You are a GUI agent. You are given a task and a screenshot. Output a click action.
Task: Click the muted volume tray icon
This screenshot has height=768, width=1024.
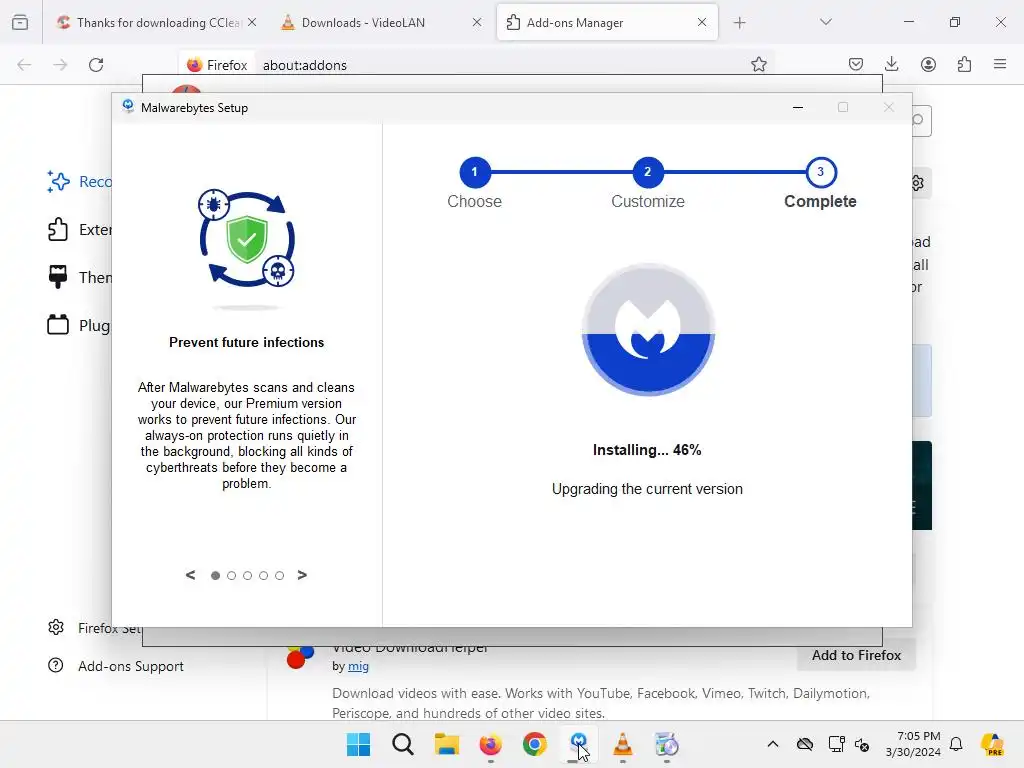click(x=862, y=744)
